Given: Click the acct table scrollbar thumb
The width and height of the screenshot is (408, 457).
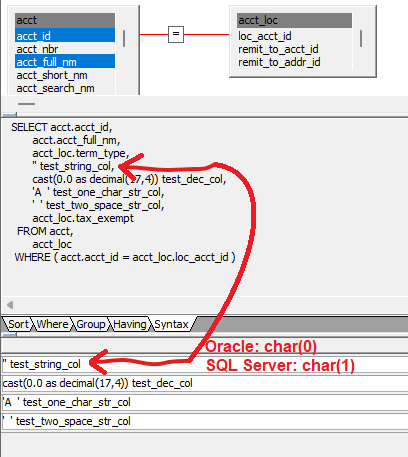Looking at the screenshot, I should [x=124, y=38].
